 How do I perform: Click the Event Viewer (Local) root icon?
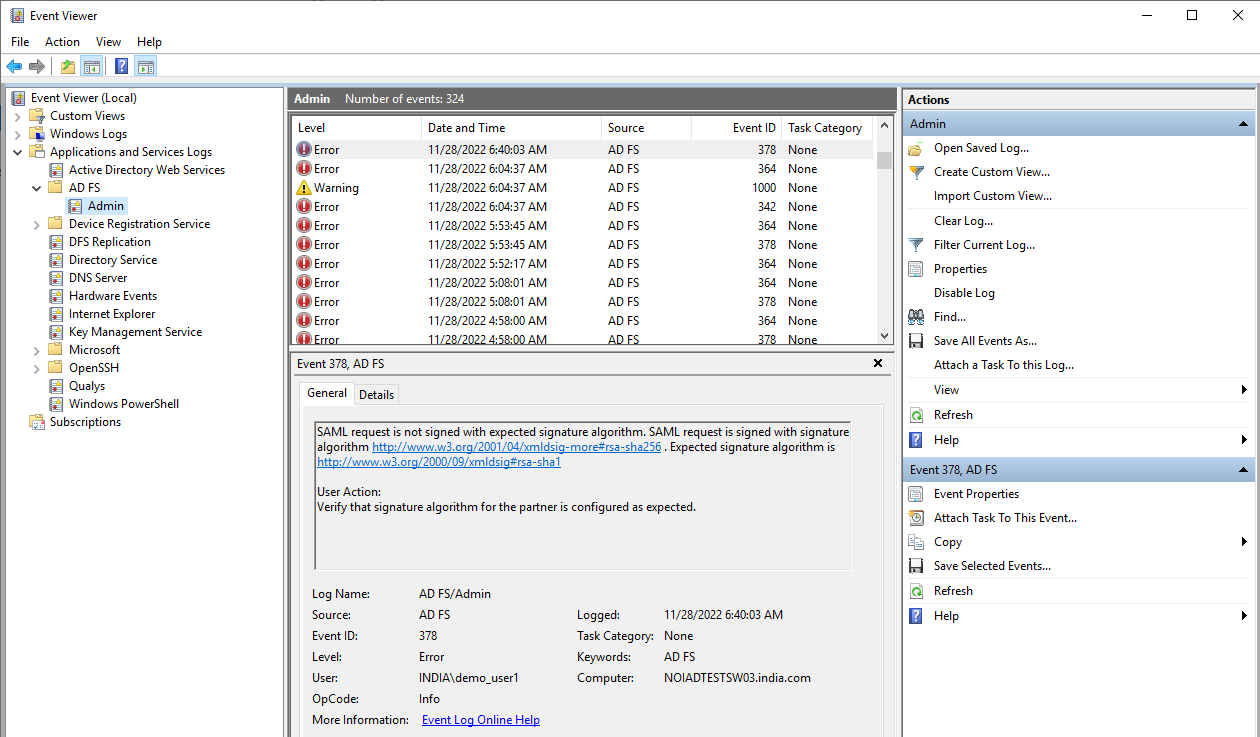pyautogui.click(x=18, y=98)
